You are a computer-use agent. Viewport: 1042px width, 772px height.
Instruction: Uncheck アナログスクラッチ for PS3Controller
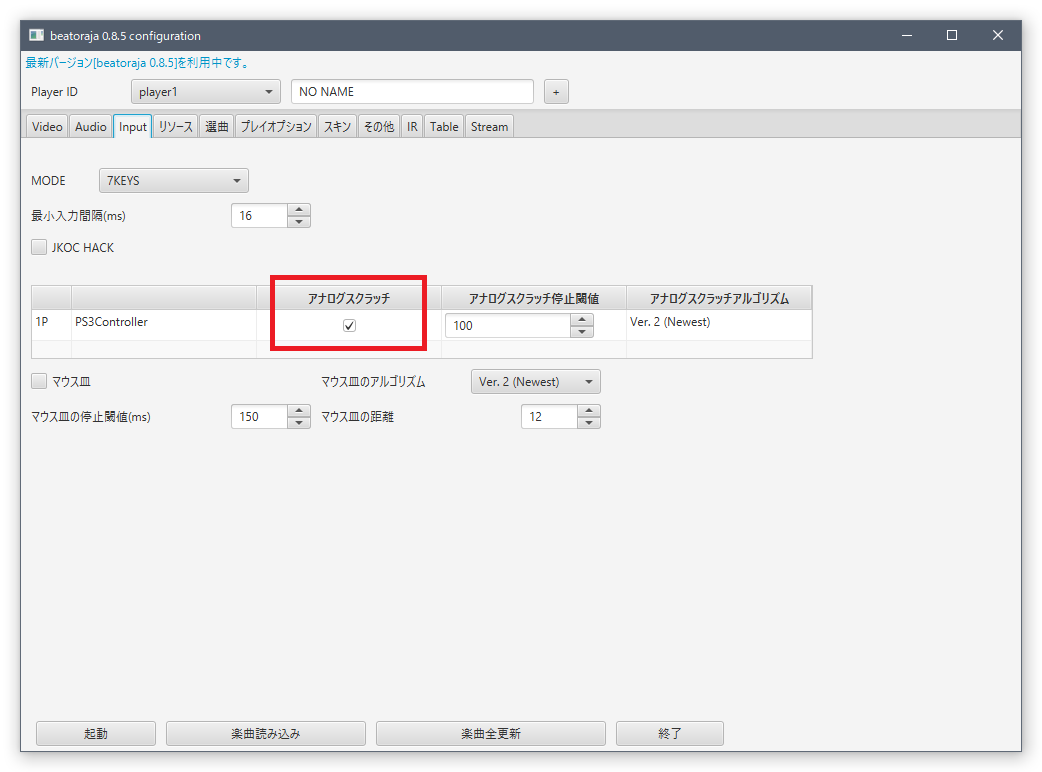click(x=349, y=325)
